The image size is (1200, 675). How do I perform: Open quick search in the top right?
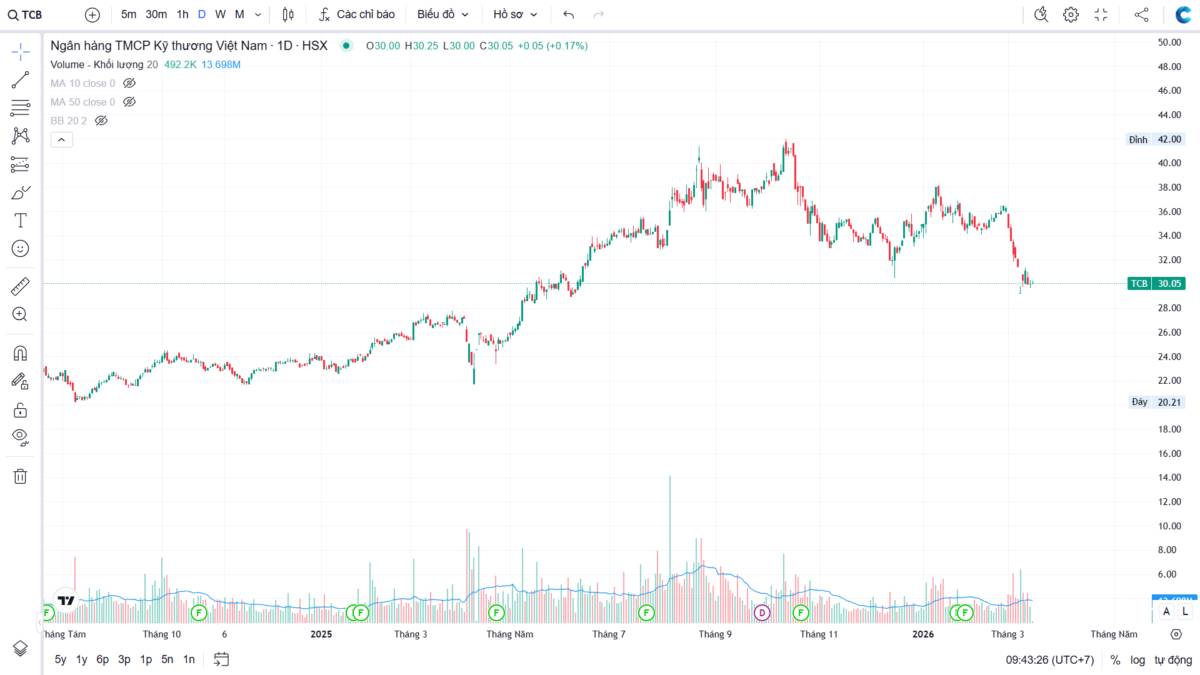tap(1041, 15)
